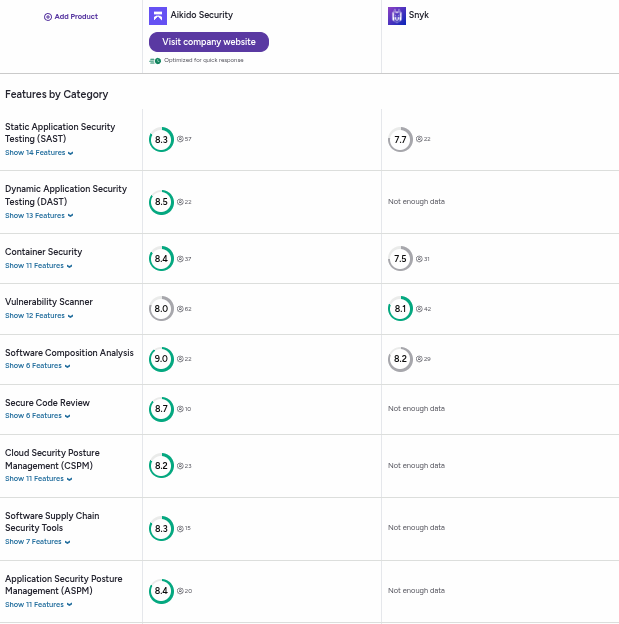
Task: Click the quick response badge icon
Action: coord(155,61)
